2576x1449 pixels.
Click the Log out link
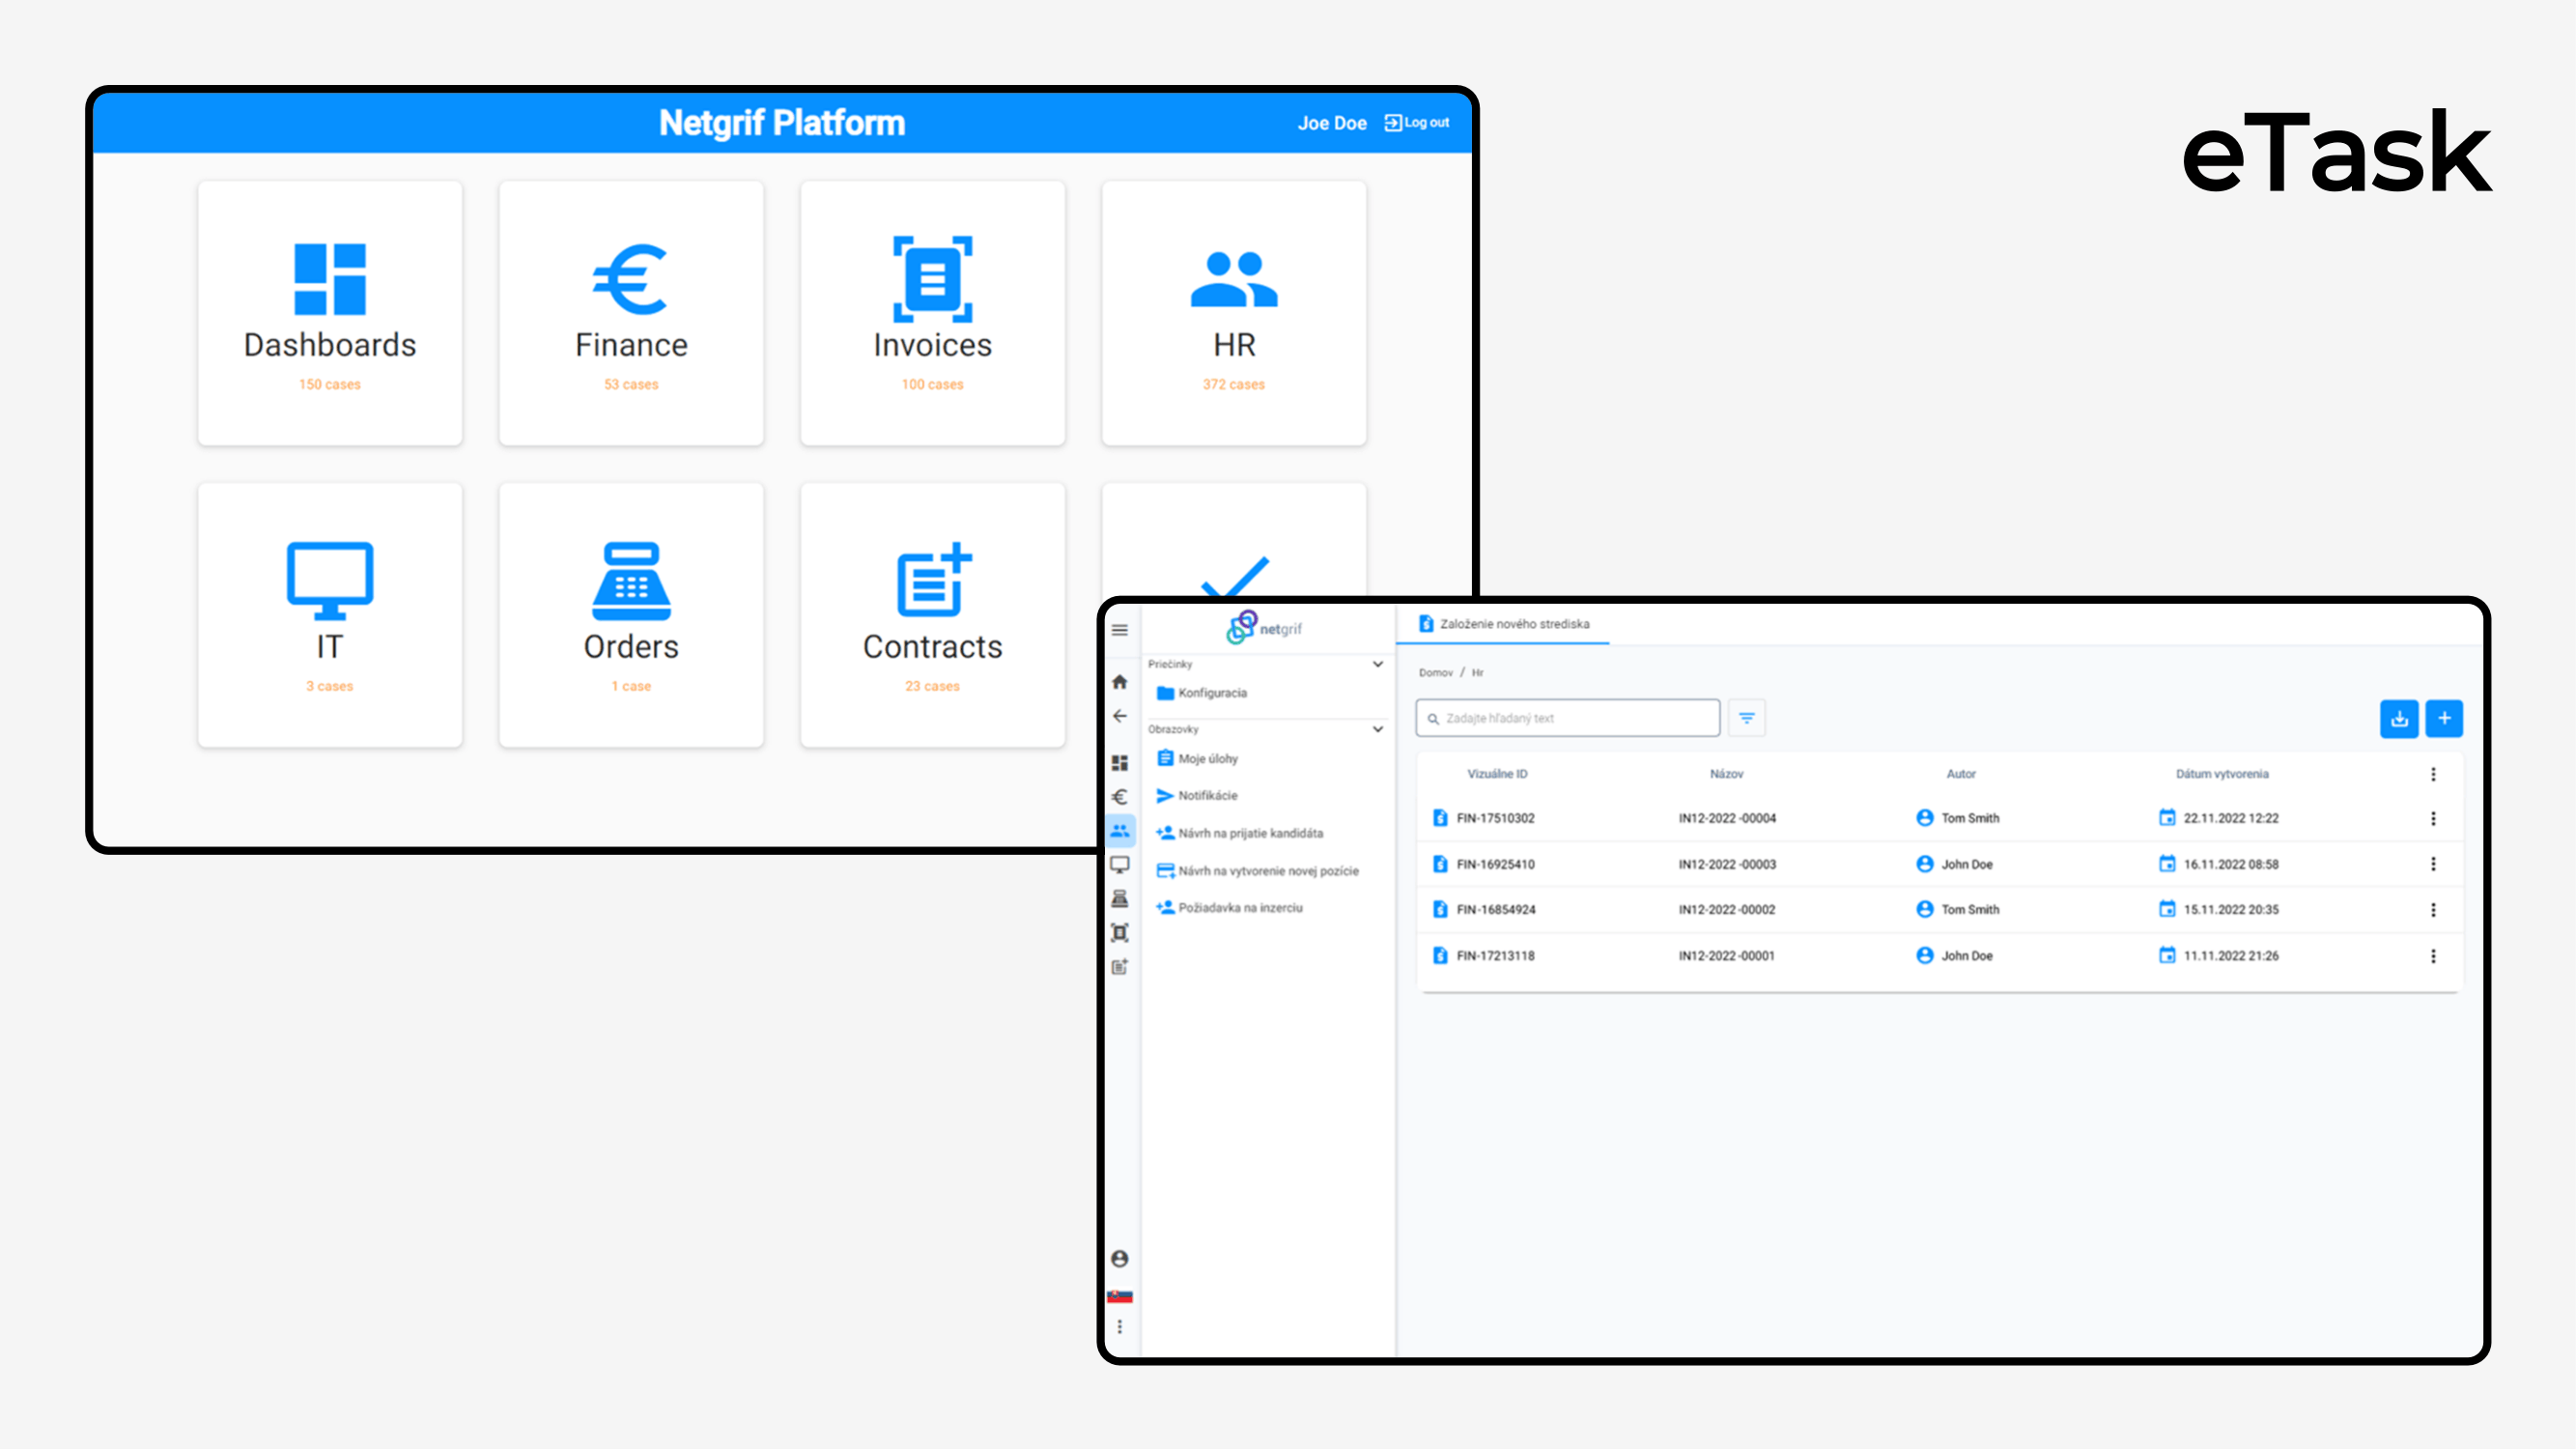click(1417, 123)
